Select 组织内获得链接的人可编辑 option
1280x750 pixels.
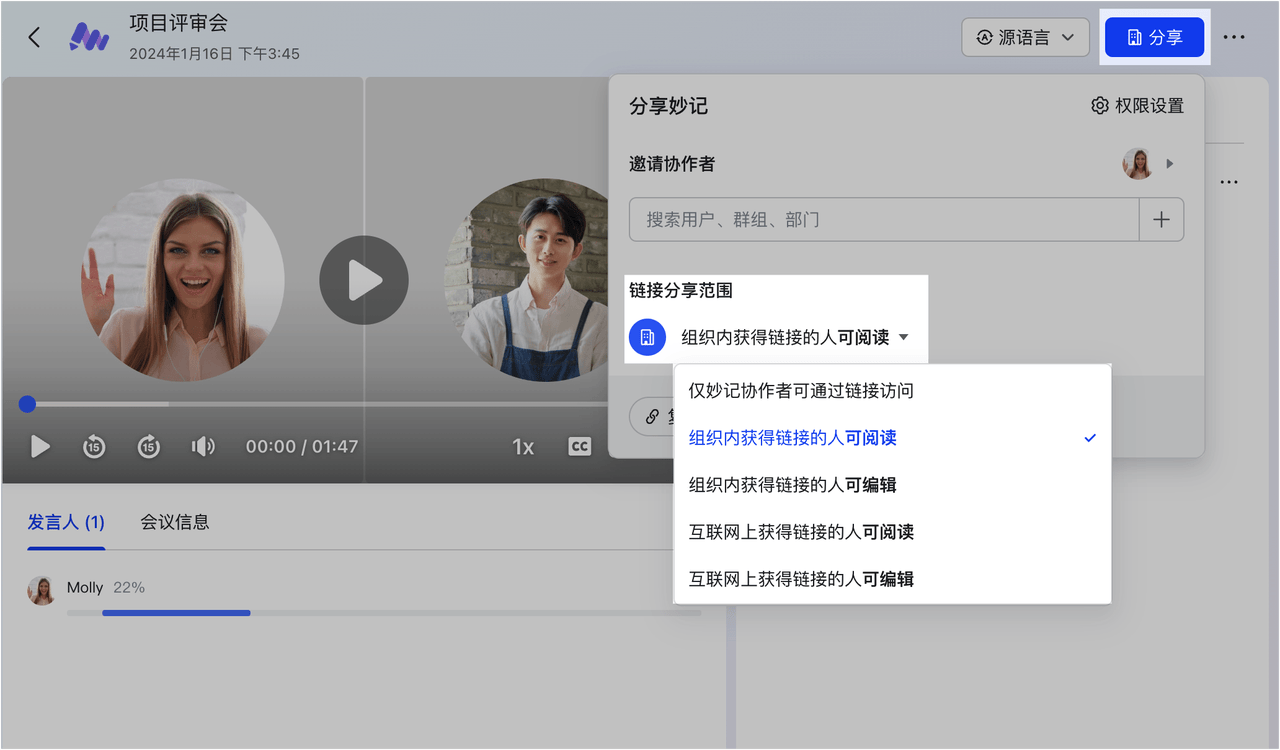792,485
